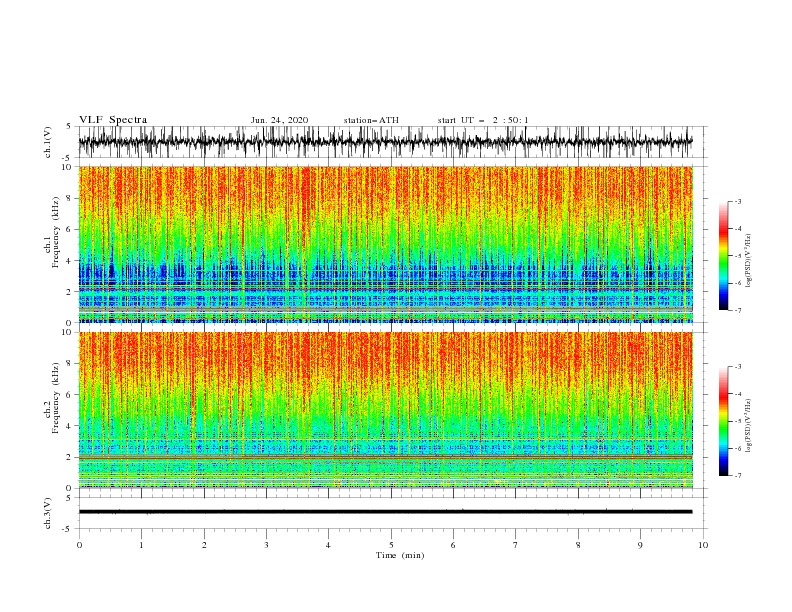Click the ch.1 PSD color scale bar
The height and width of the screenshot is (612, 792).
coord(723,256)
